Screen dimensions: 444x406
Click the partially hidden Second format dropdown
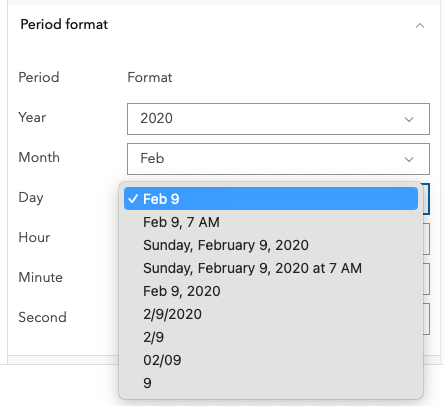pos(426,319)
